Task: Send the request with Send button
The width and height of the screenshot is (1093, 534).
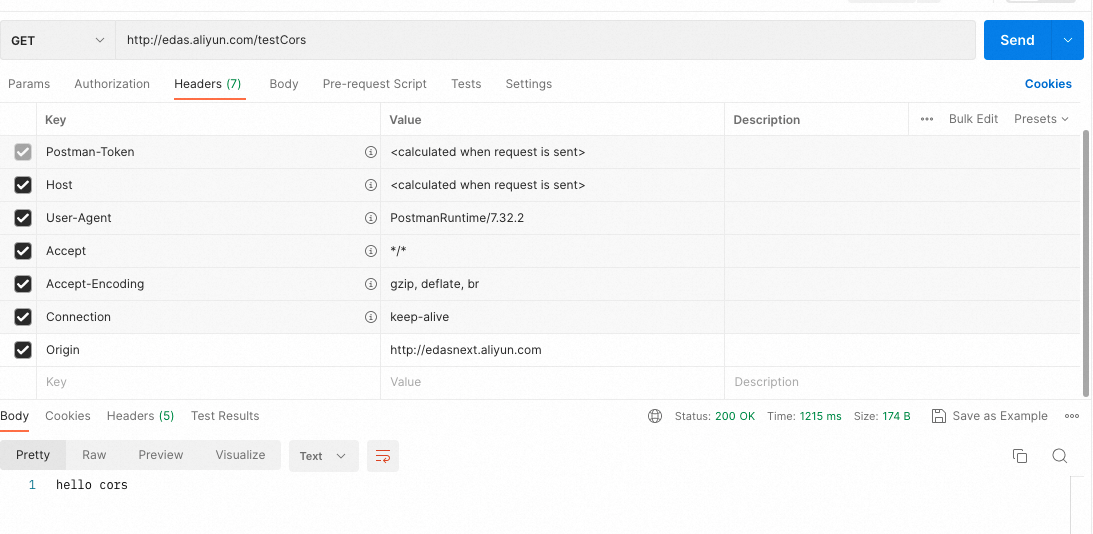Action: click(x=1017, y=40)
